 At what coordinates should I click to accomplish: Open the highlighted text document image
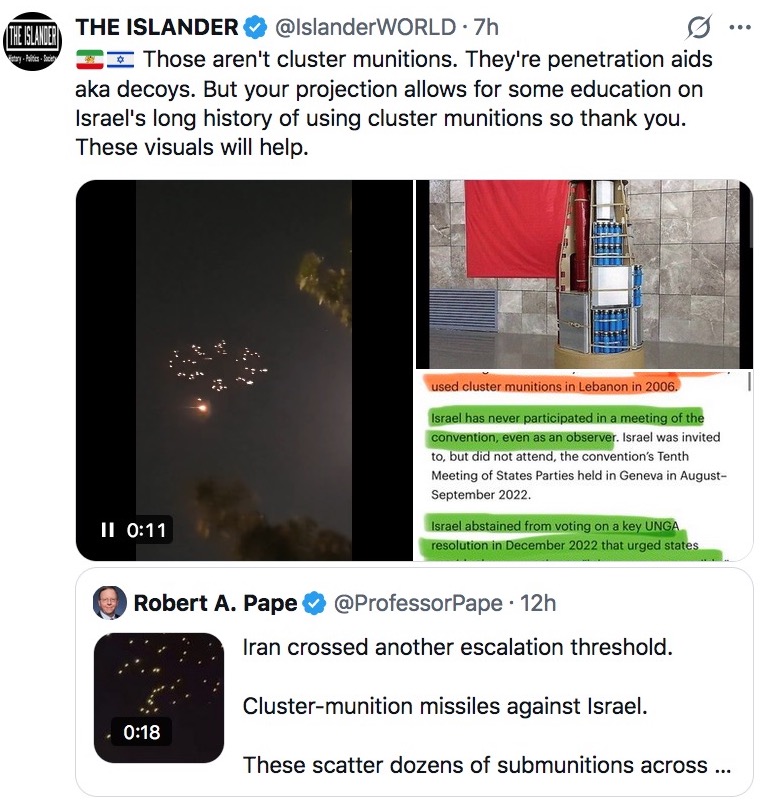[x=584, y=466]
